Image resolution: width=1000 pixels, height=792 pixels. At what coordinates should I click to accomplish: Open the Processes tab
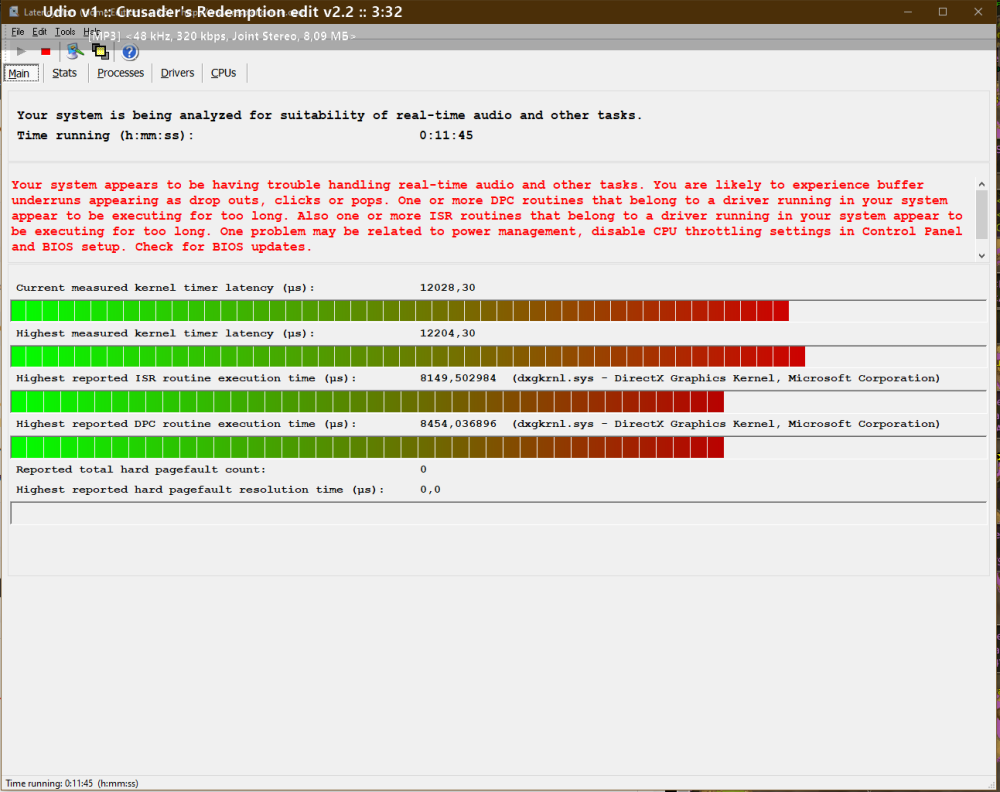coord(121,73)
